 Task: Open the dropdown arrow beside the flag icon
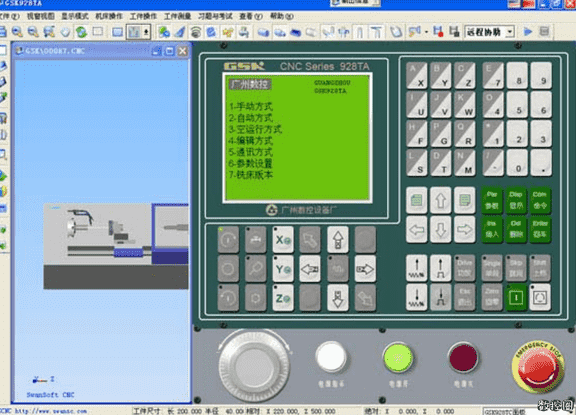(x=426, y=32)
